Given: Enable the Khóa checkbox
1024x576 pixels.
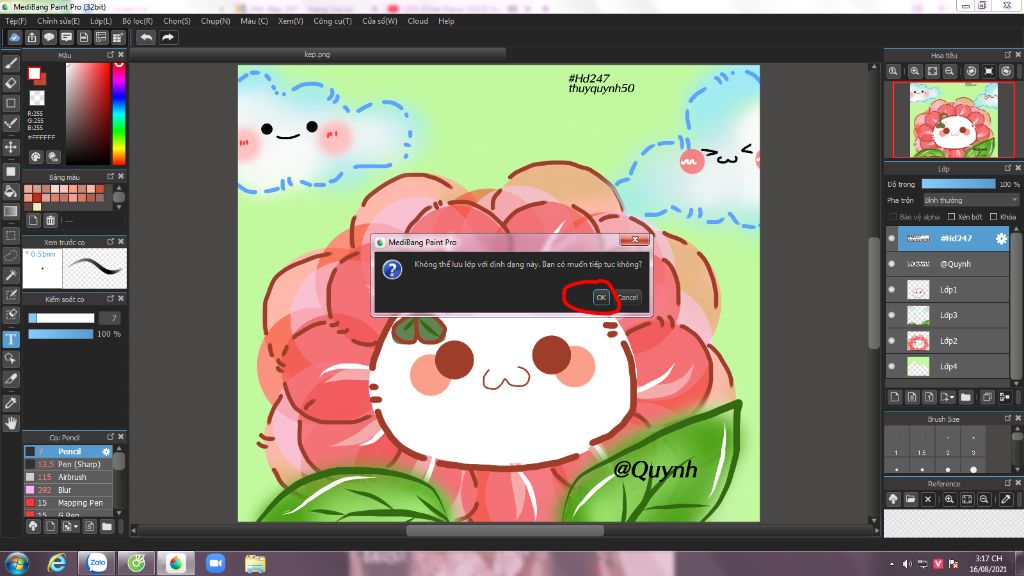Looking at the screenshot, I should (x=993, y=217).
